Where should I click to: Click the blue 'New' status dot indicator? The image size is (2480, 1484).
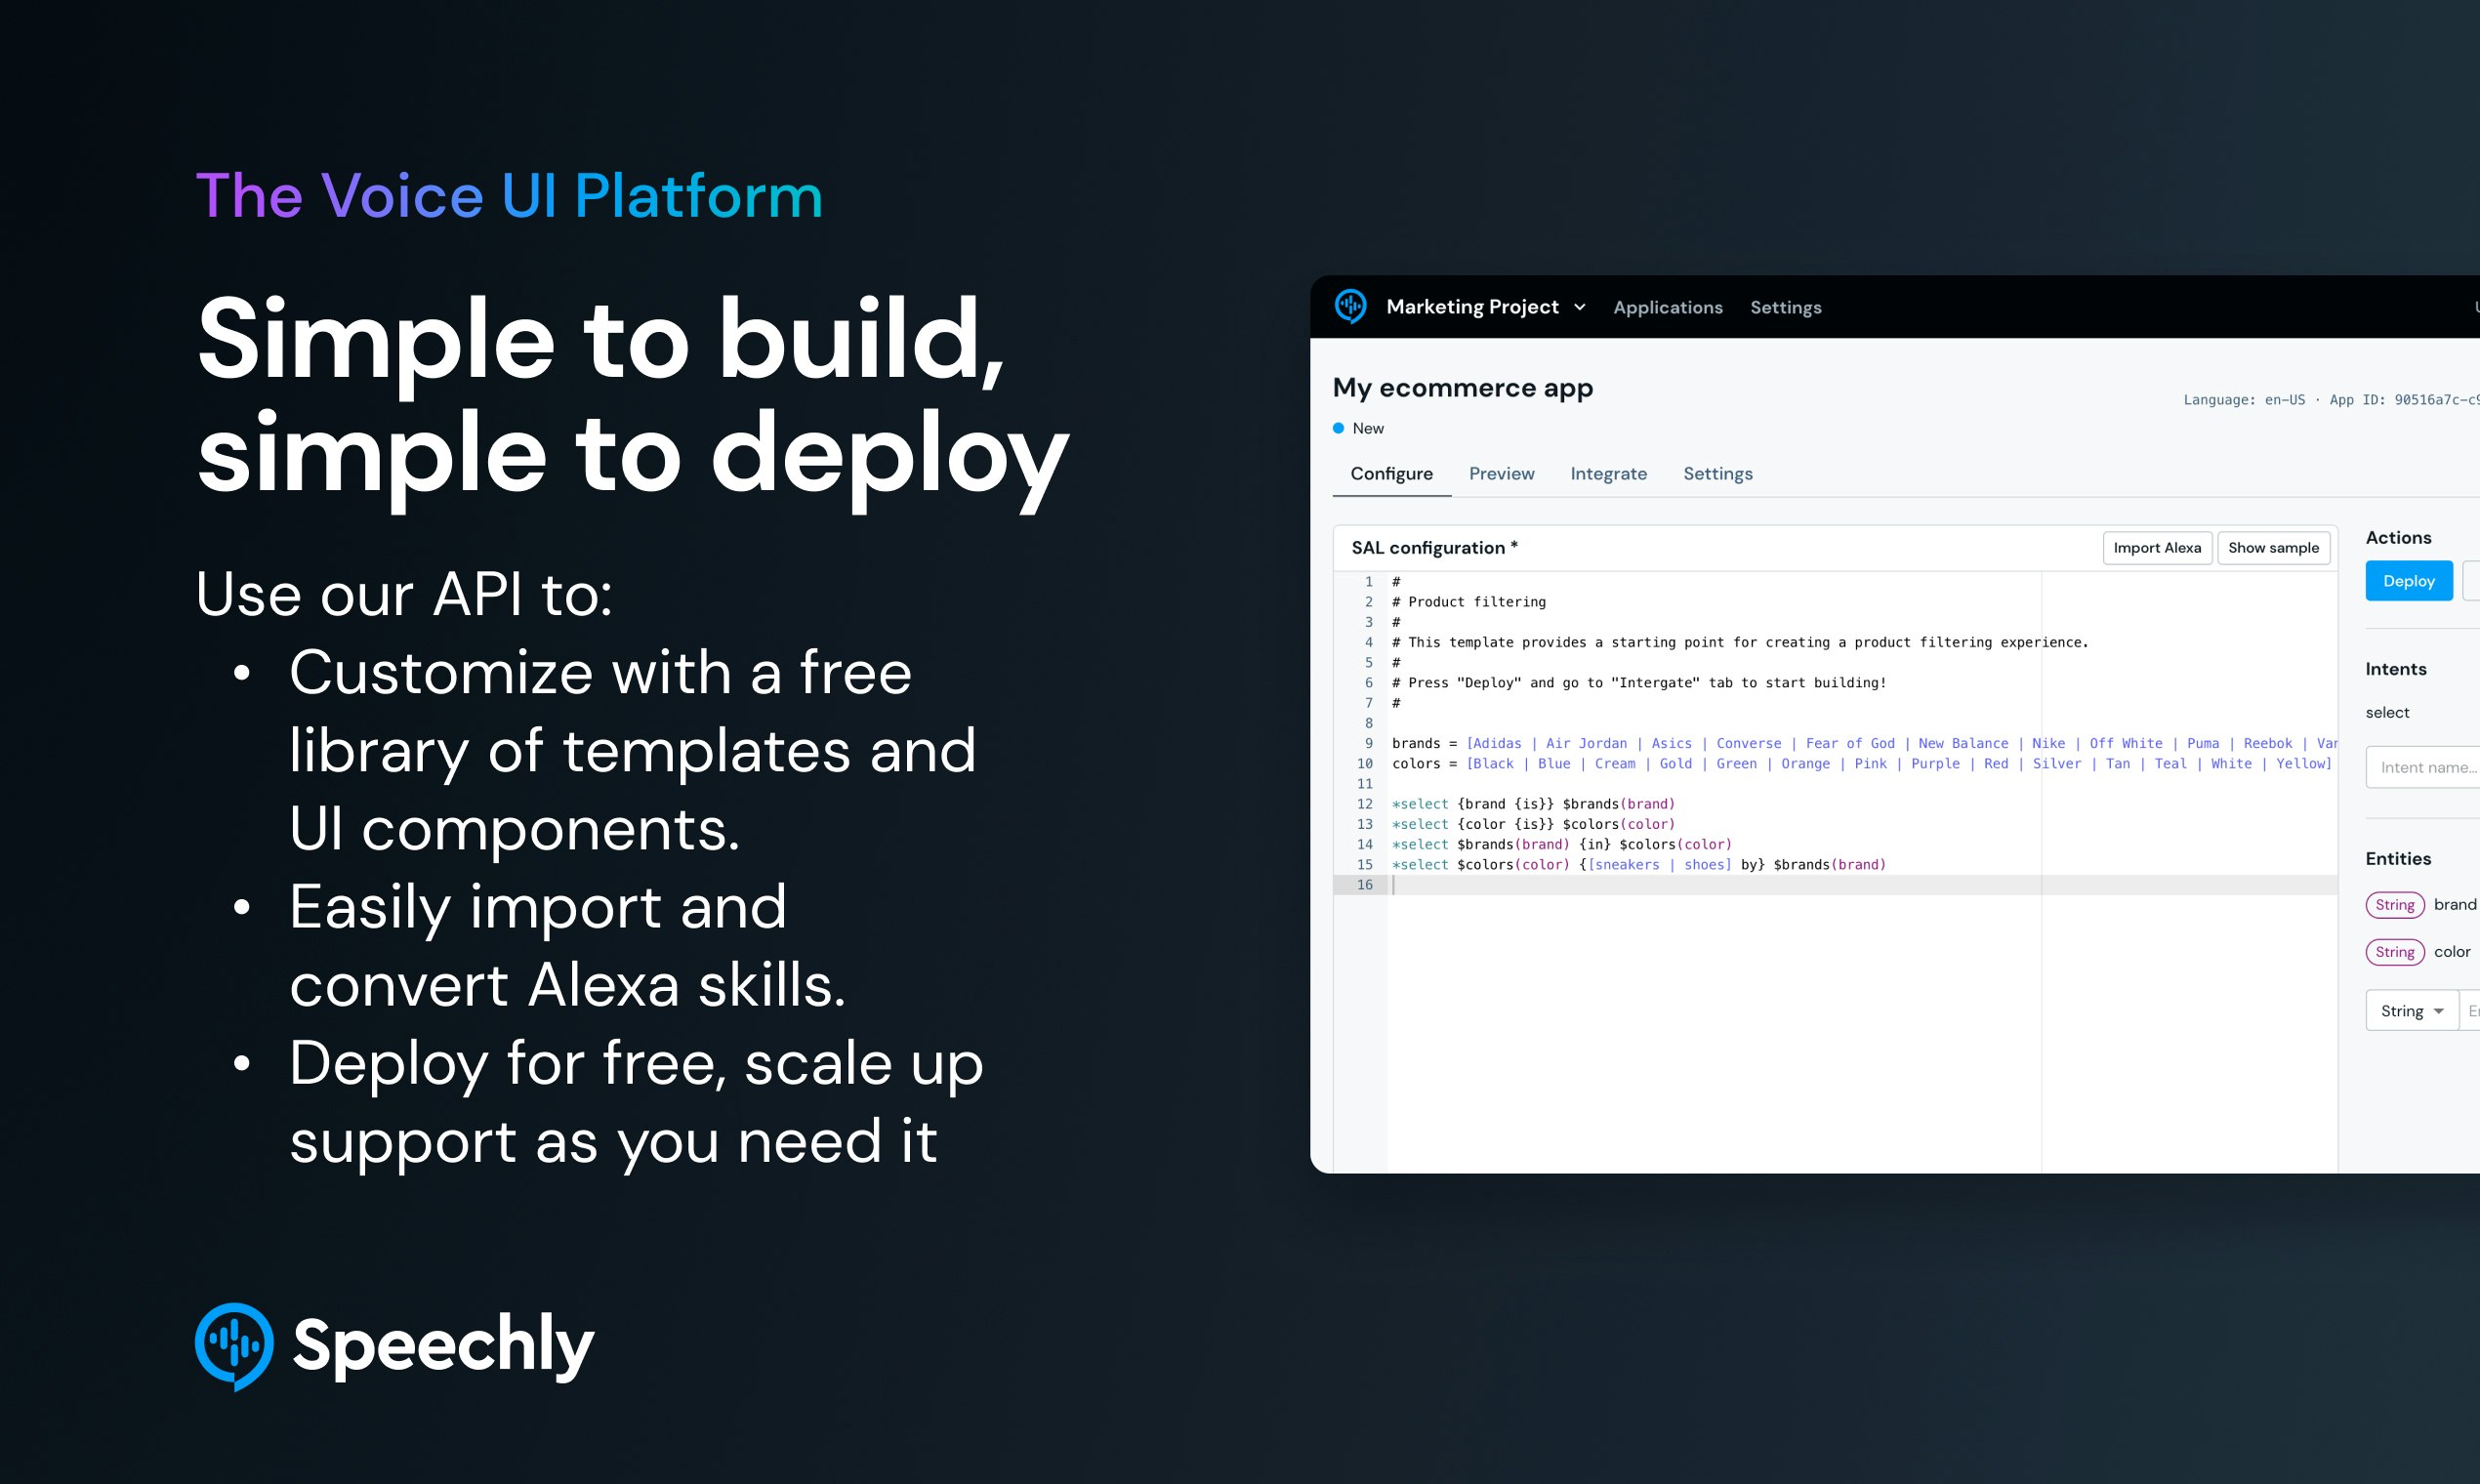[1338, 427]
